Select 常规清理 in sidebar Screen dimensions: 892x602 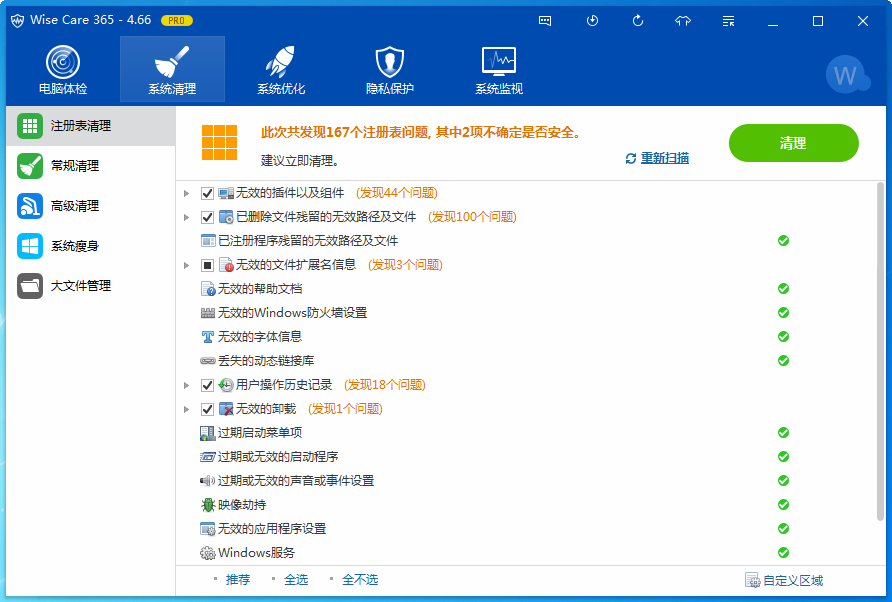coord(90,166)
